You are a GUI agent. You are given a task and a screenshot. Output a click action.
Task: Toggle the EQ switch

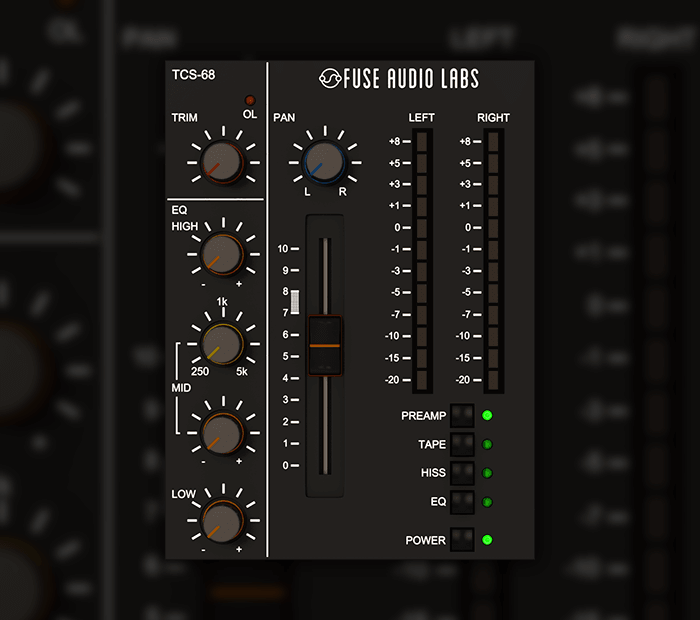pos(462,501)
